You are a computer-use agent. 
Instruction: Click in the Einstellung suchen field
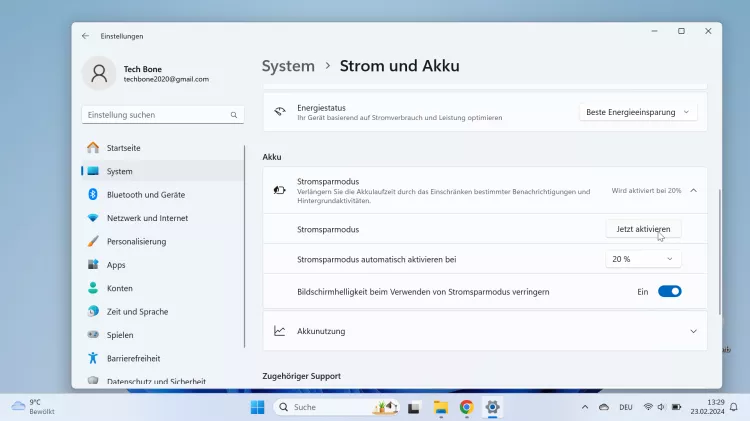[x=163, y=115]
